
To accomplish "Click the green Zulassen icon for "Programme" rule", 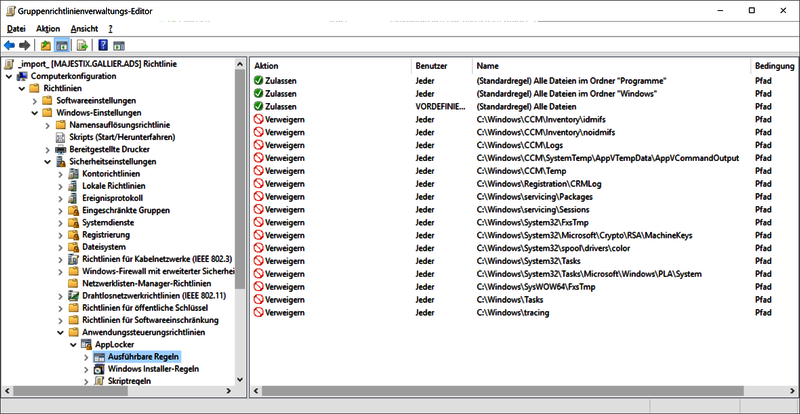I will (259, 81).
